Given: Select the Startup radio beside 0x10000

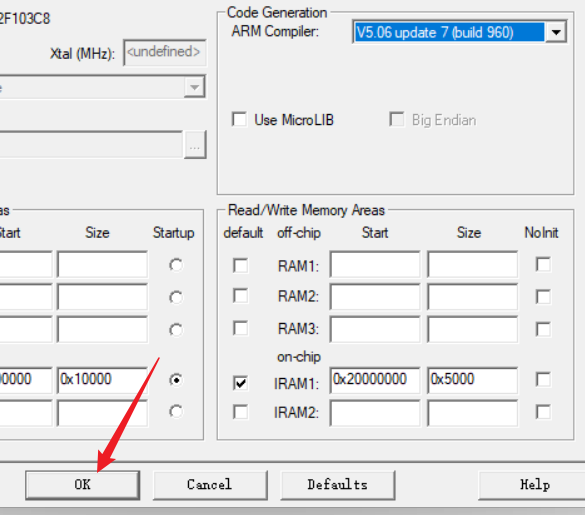Looking at the screenshot, I should (176, 380).
